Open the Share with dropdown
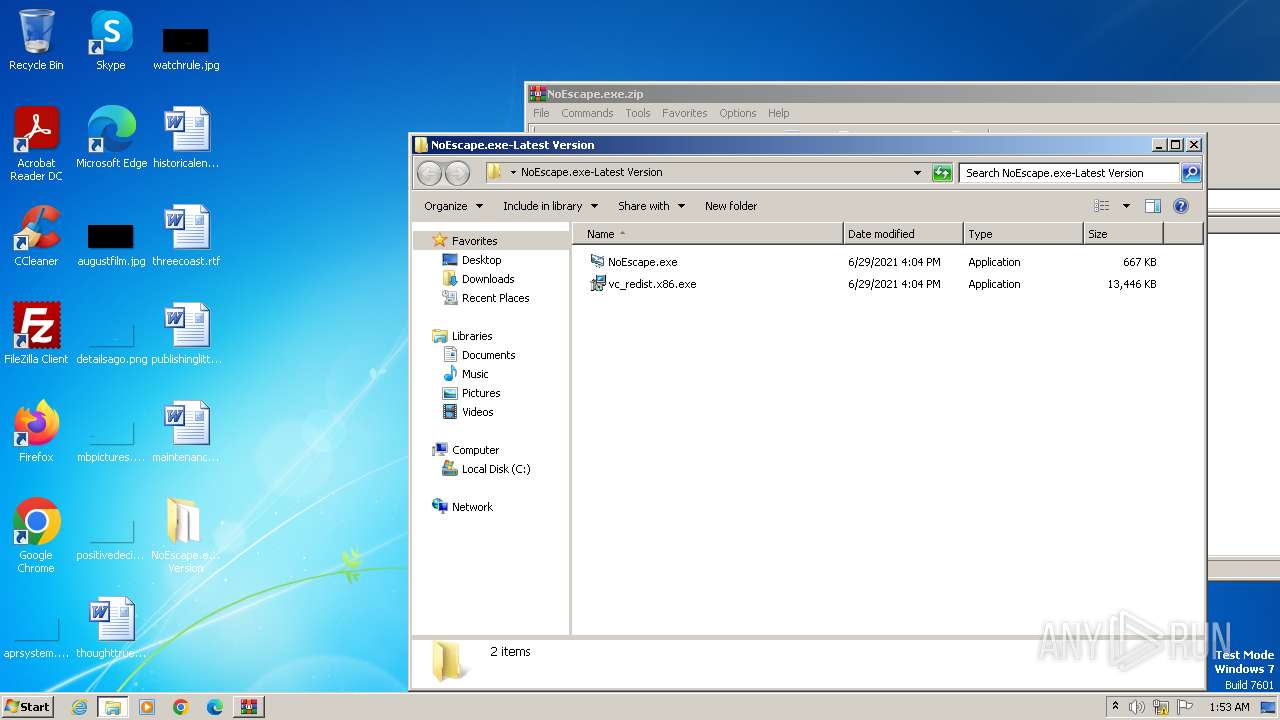This screenshot has height=720, width=1280. pyautogui.click(x=651, y=206)
